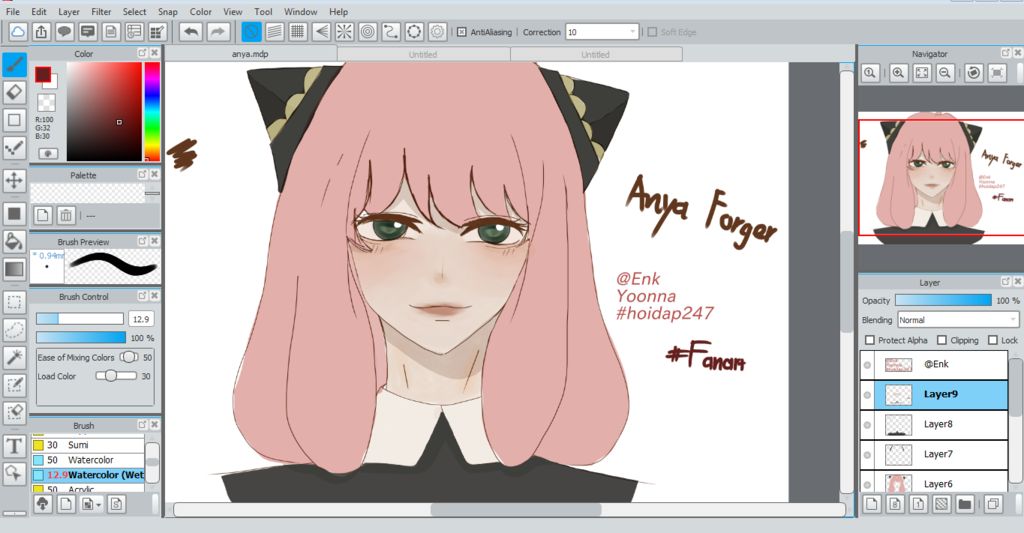Click the brush size value field 12.9
The height and width of the screenshot is (533, 1024).
tap(141, 319)
